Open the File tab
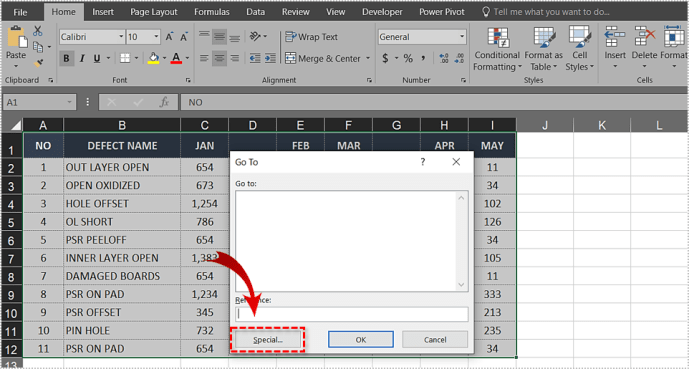The image size is (689, 369). coord(20,12)
